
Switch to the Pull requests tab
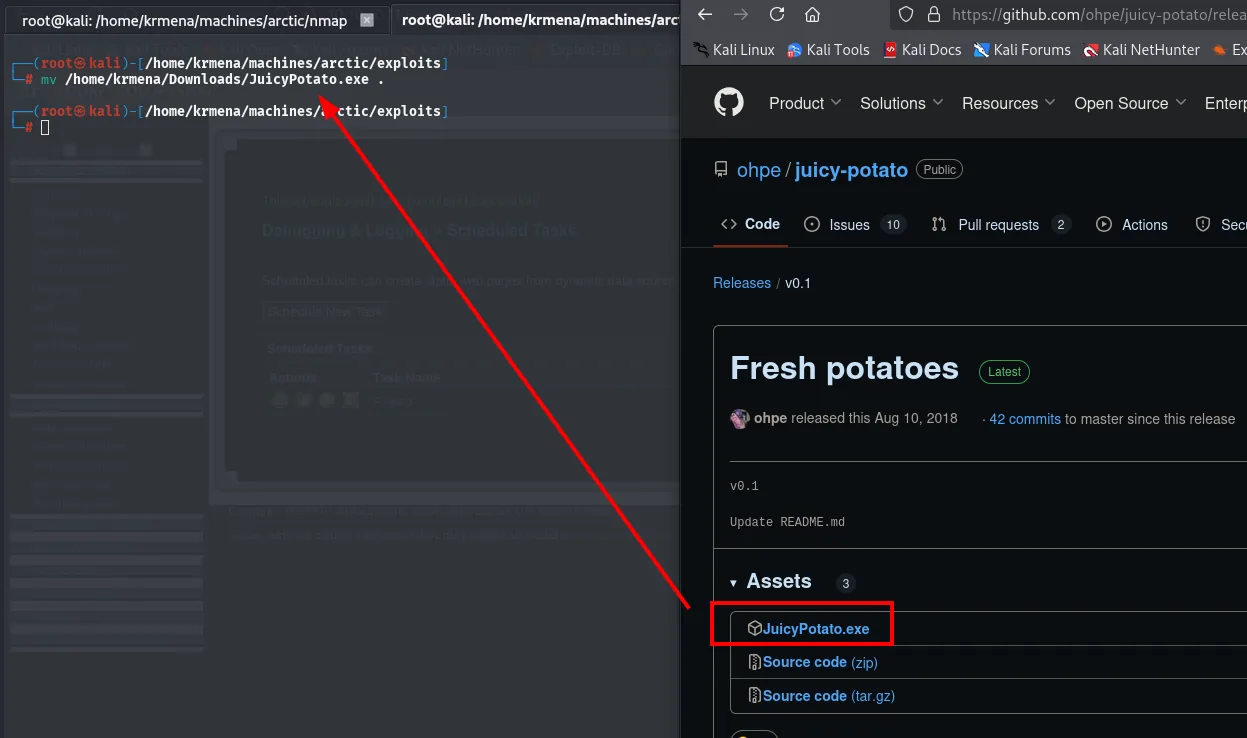tap(1000, 224)
